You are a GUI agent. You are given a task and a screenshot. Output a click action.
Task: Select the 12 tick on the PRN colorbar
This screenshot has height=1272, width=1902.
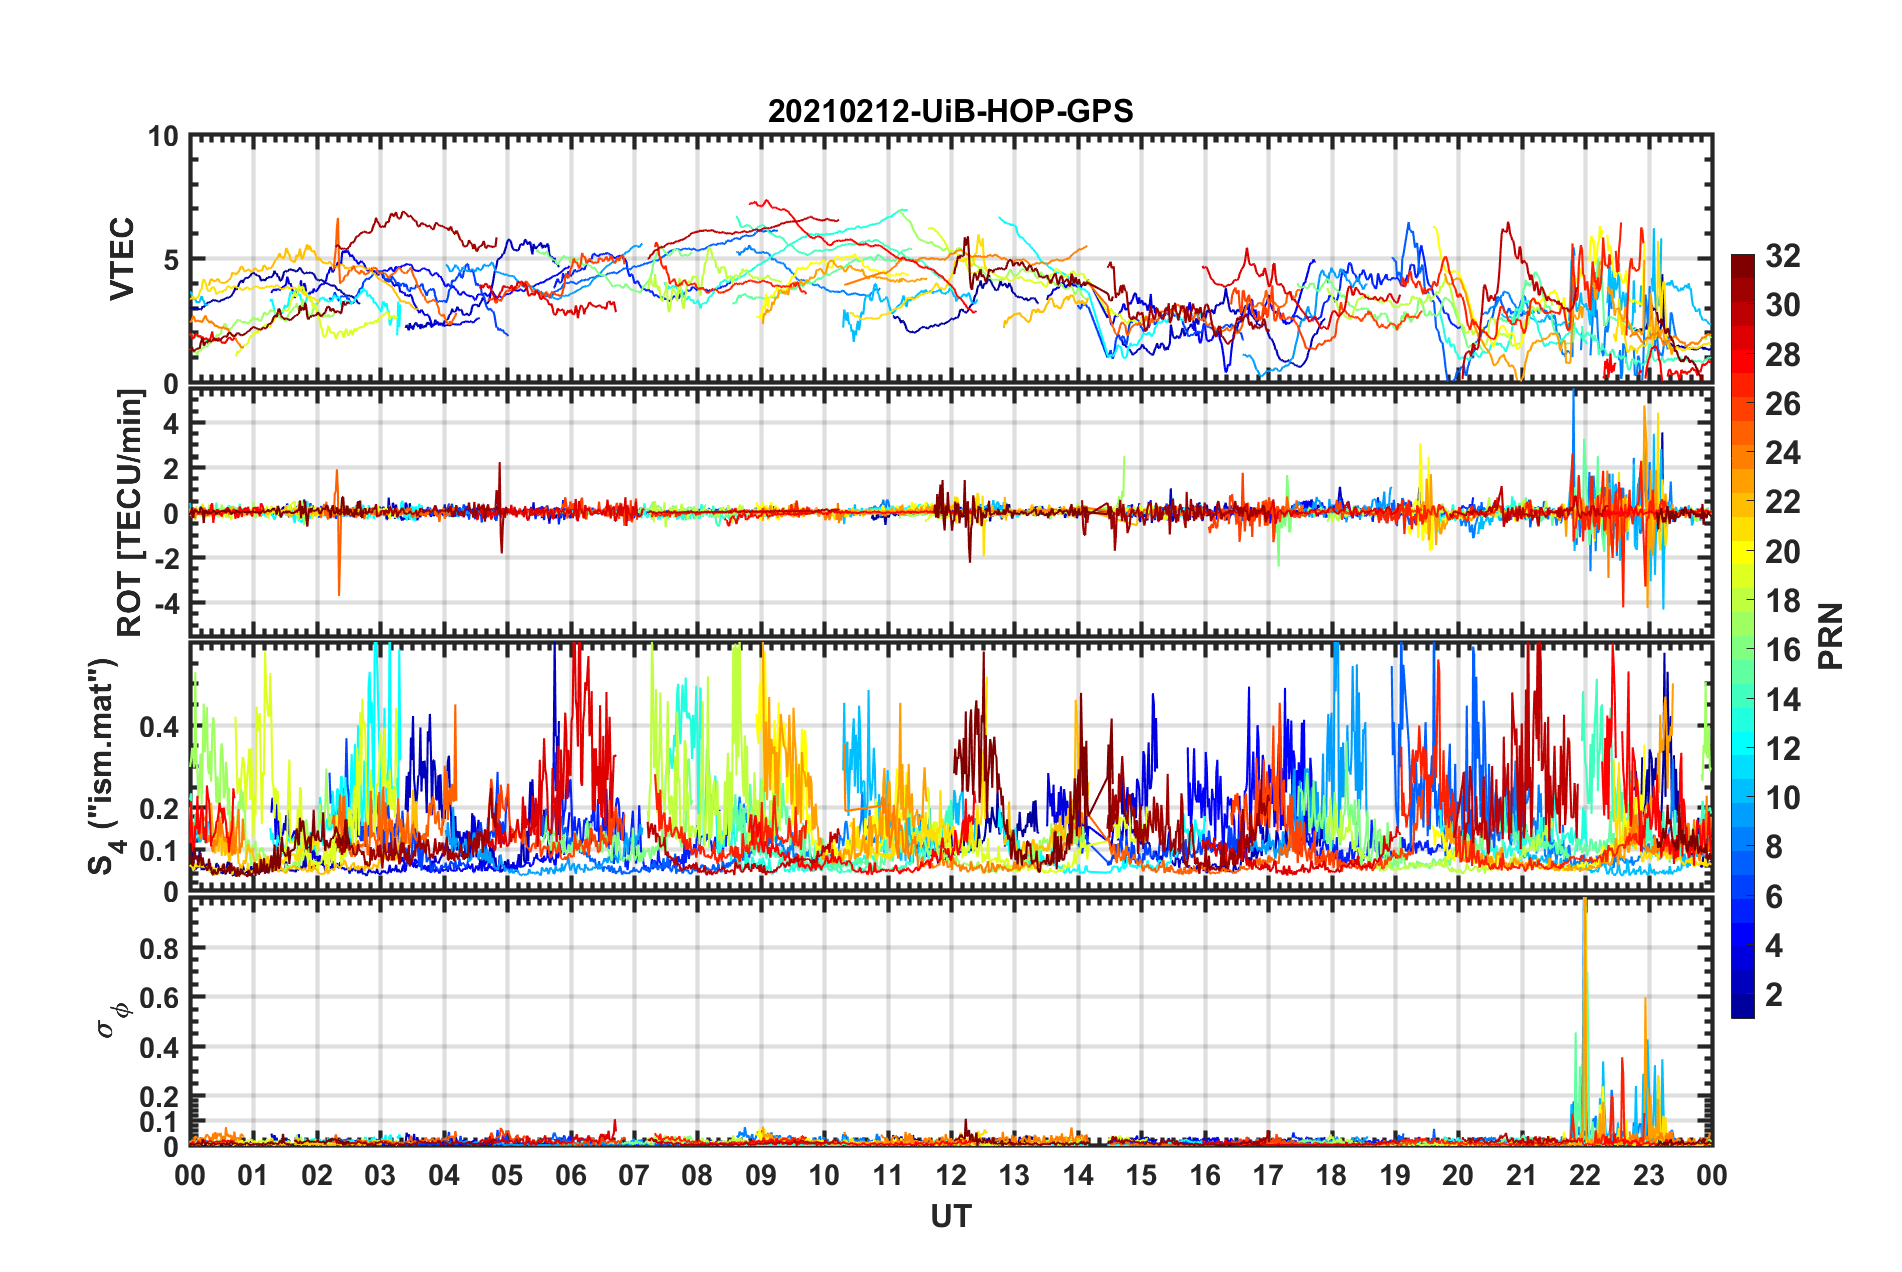point(1782,749)
